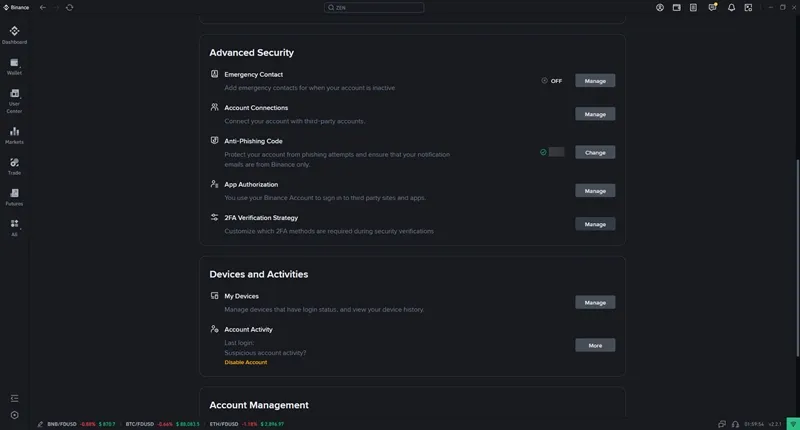Click the Disable Account link
Screen dimensions: 800x430
[245, 362]
